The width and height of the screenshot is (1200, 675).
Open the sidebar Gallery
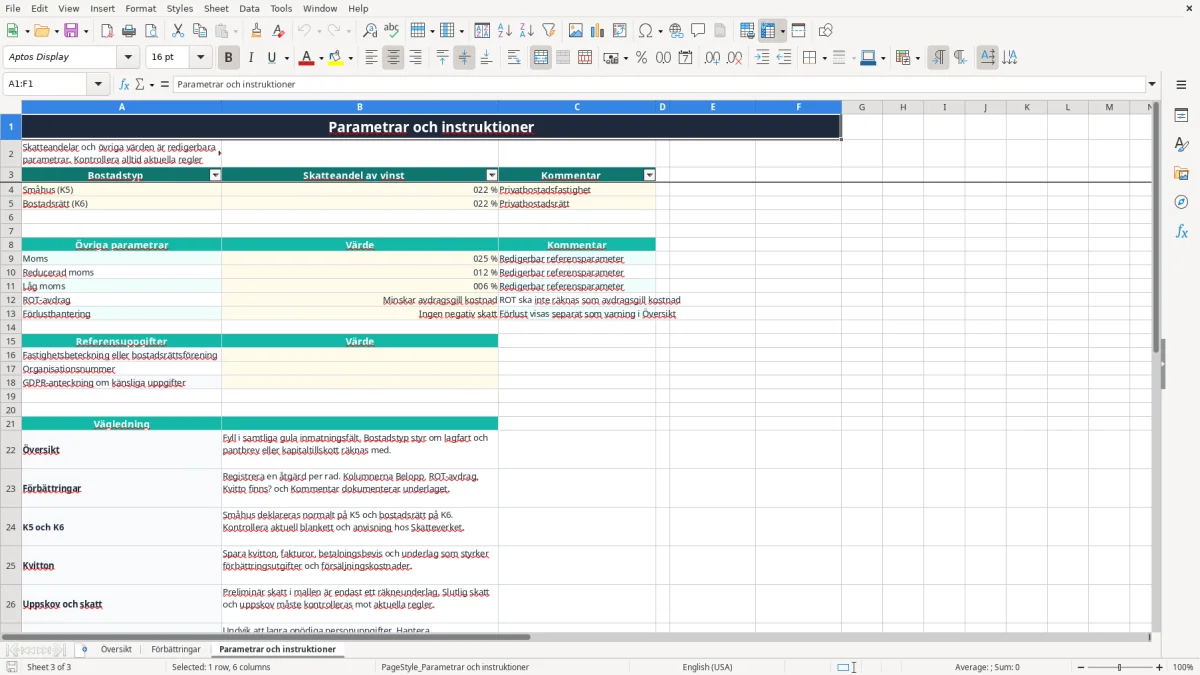1181,173
